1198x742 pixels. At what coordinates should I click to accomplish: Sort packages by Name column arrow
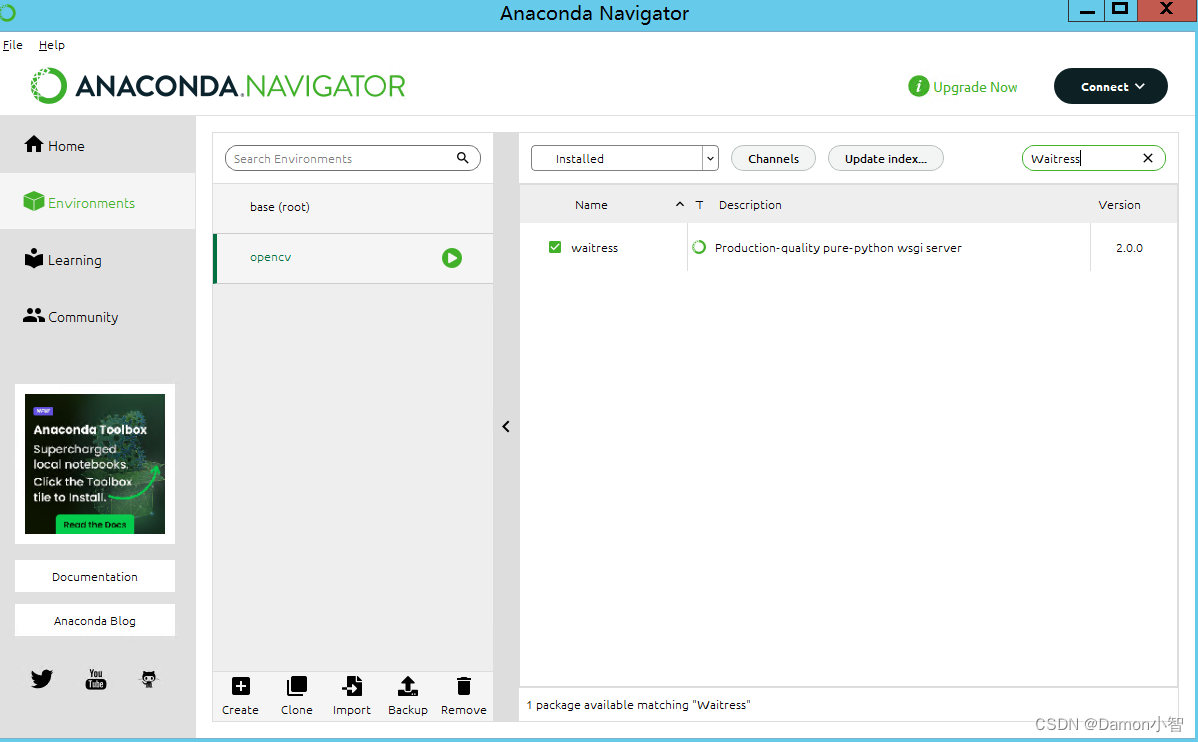coord(679,204)
